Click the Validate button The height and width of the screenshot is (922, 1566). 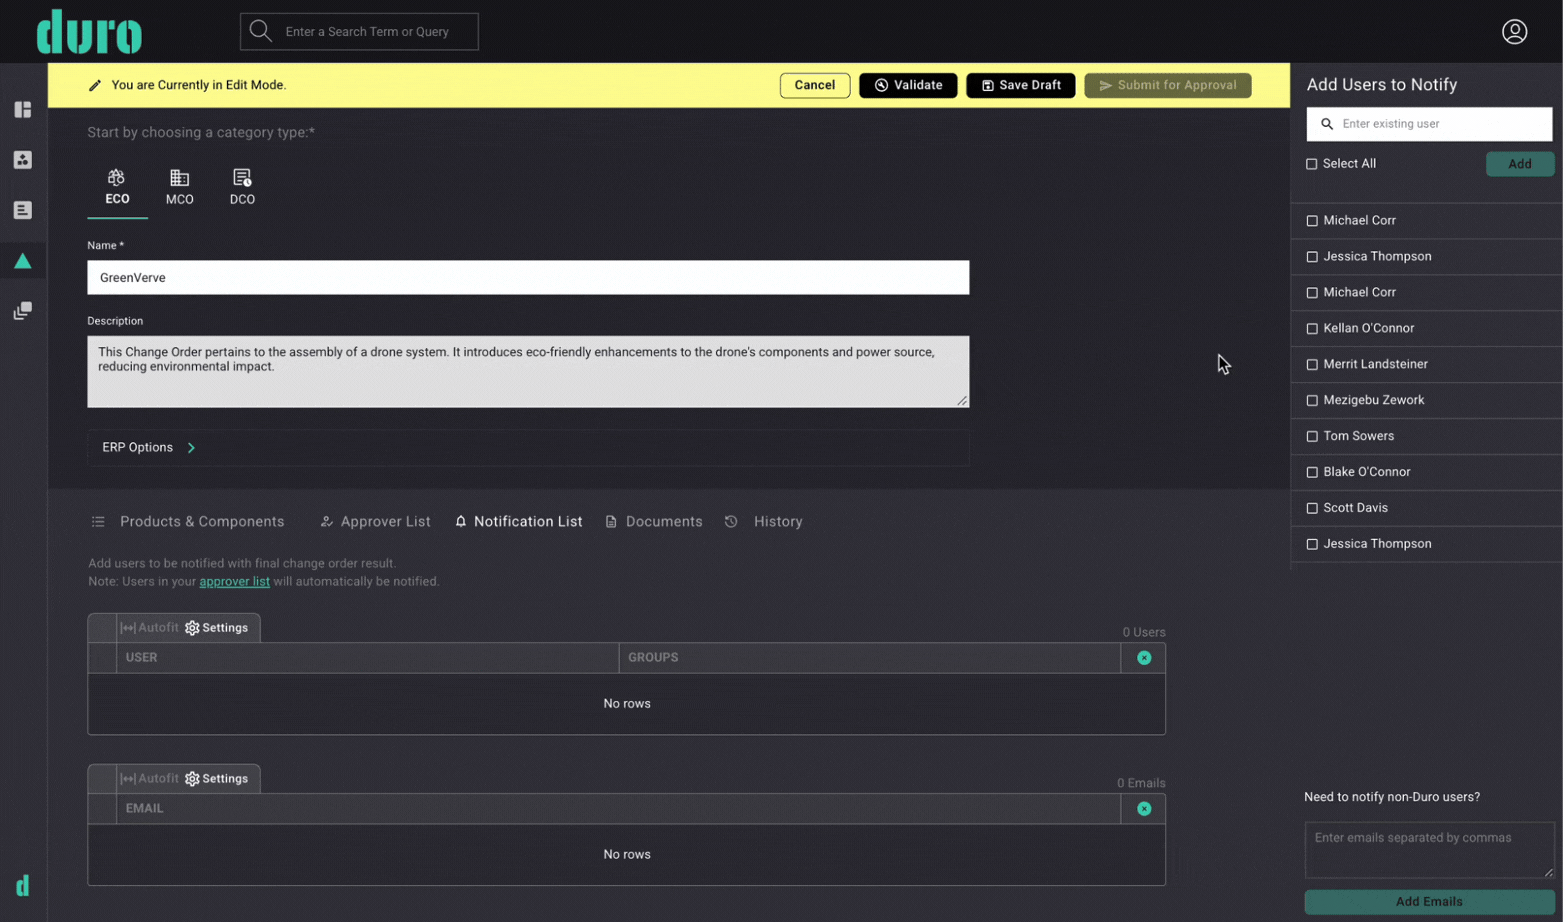tap(909, 86)
